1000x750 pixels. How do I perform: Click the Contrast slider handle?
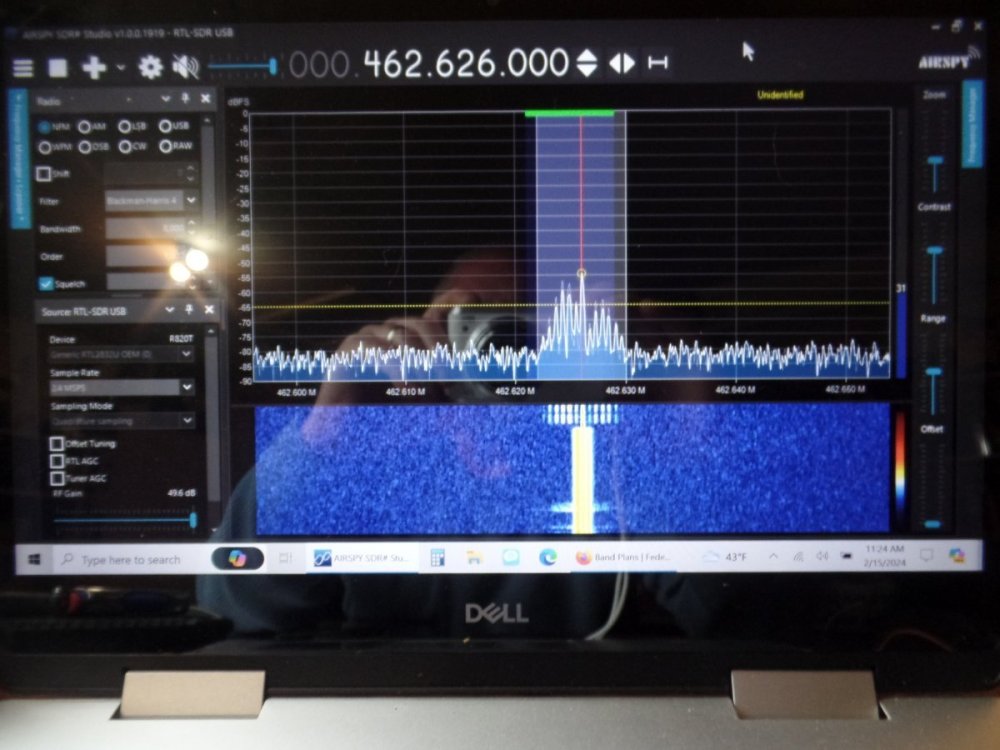tap(935, 160)
